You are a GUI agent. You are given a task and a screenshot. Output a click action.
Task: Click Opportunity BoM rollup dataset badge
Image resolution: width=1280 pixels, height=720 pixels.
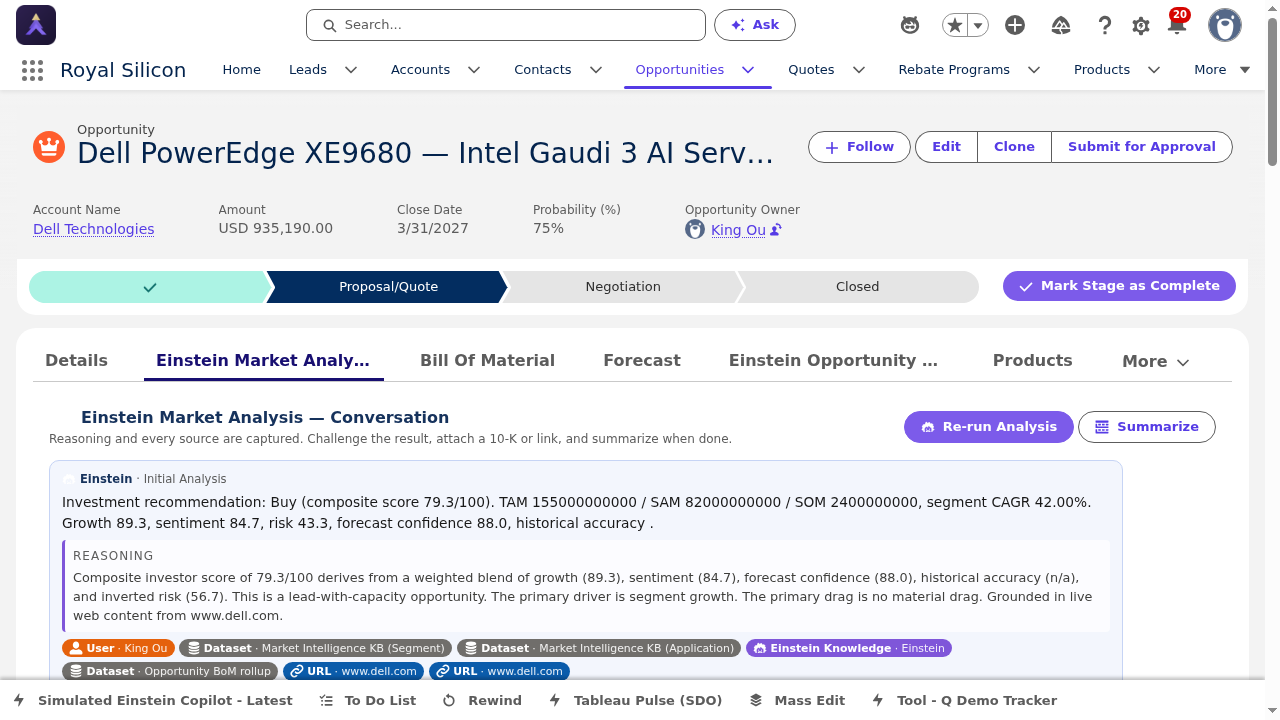click(171, 671)
